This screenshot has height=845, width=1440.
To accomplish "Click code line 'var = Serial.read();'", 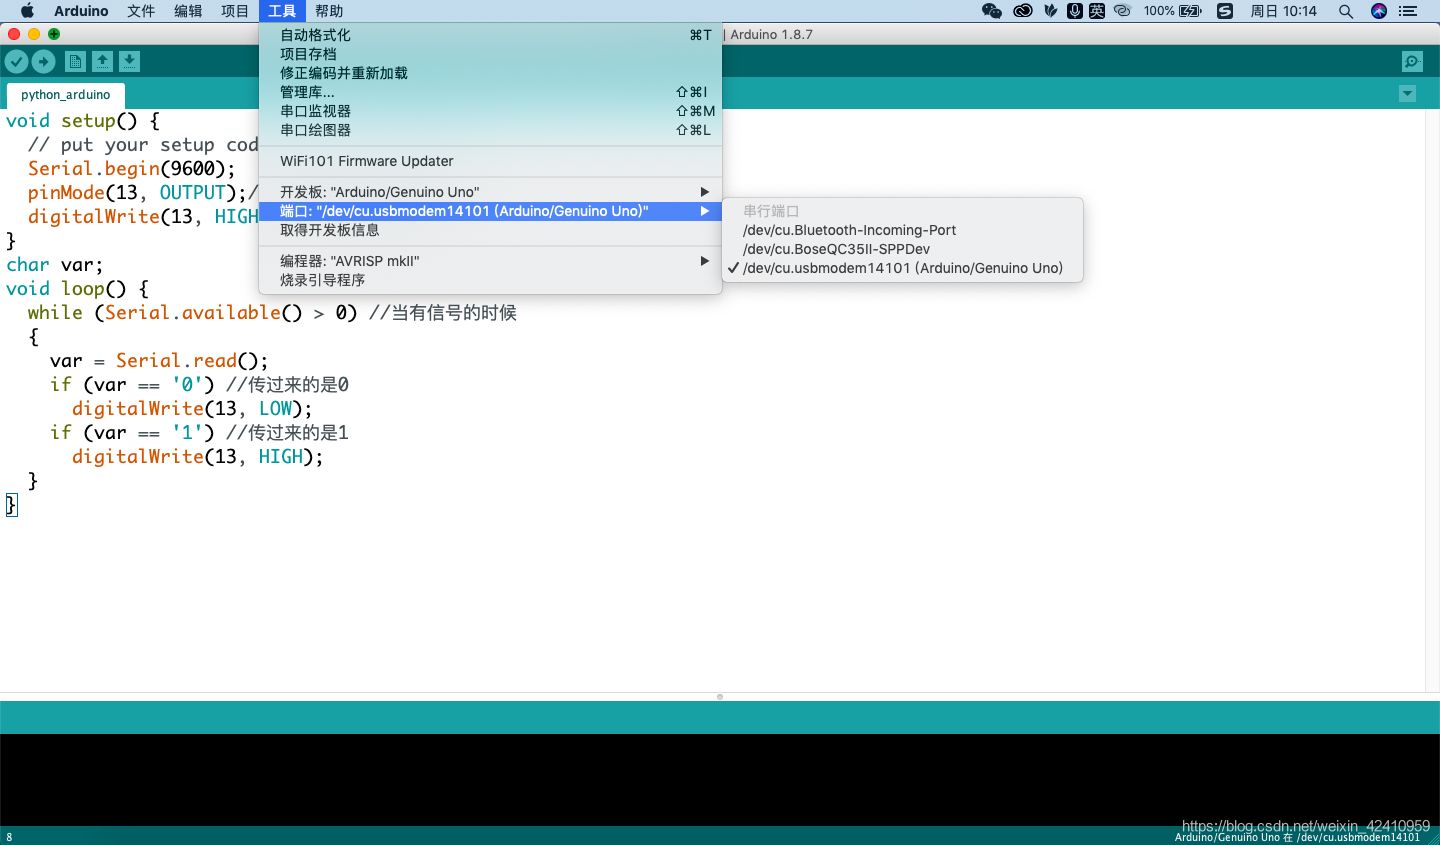I will pyautogui.click(x=159, y=361).
